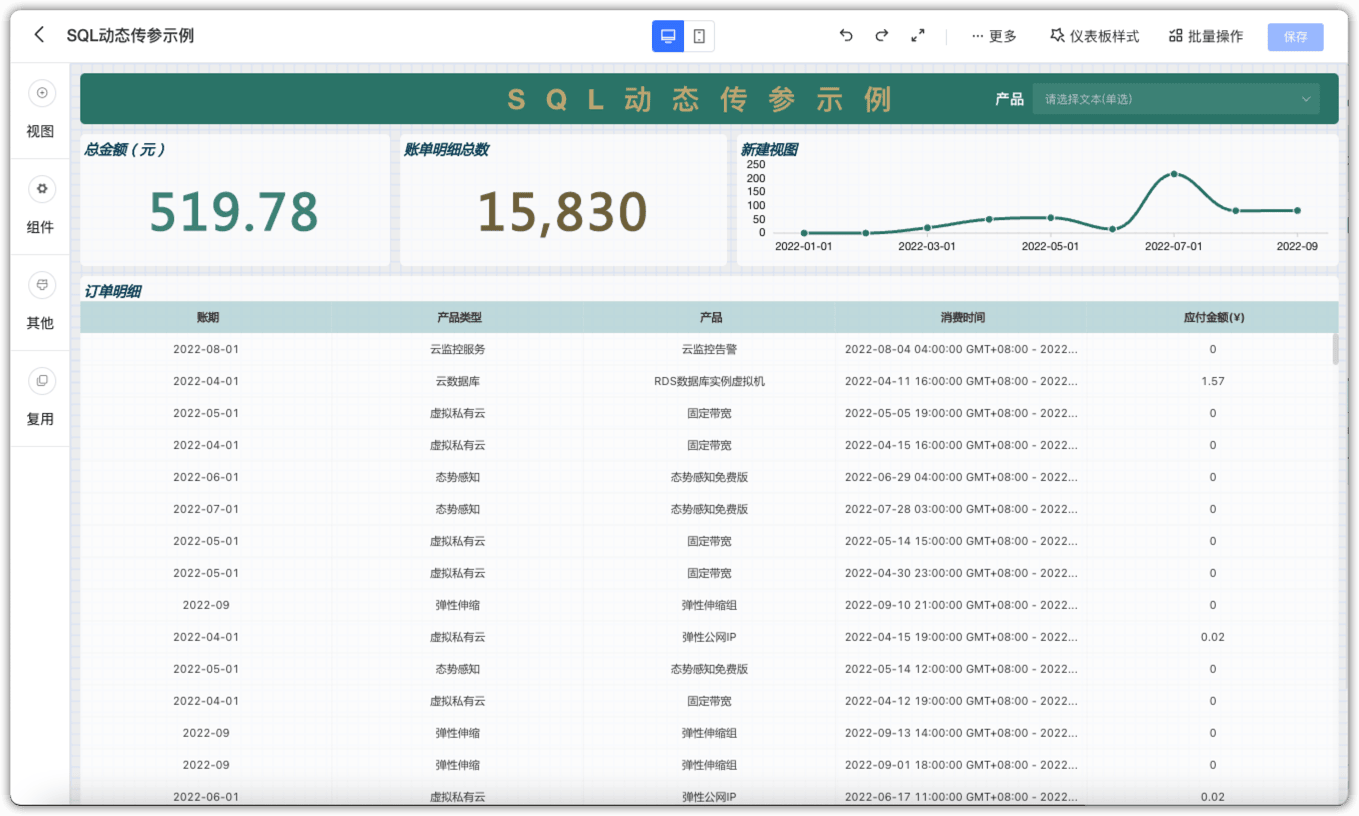
Task: Open 仪表板样式 settings
Action: [x=1094, y=36]
